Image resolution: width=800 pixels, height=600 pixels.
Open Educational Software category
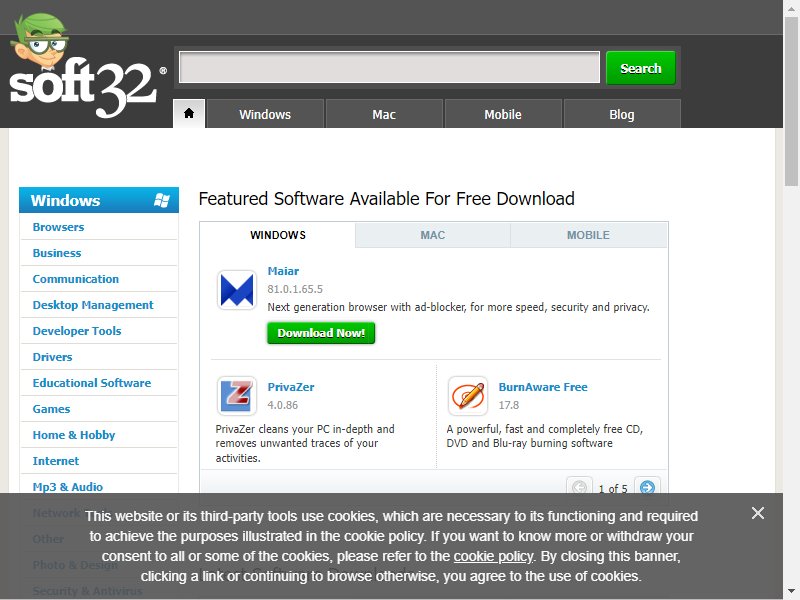click(92, 383)
